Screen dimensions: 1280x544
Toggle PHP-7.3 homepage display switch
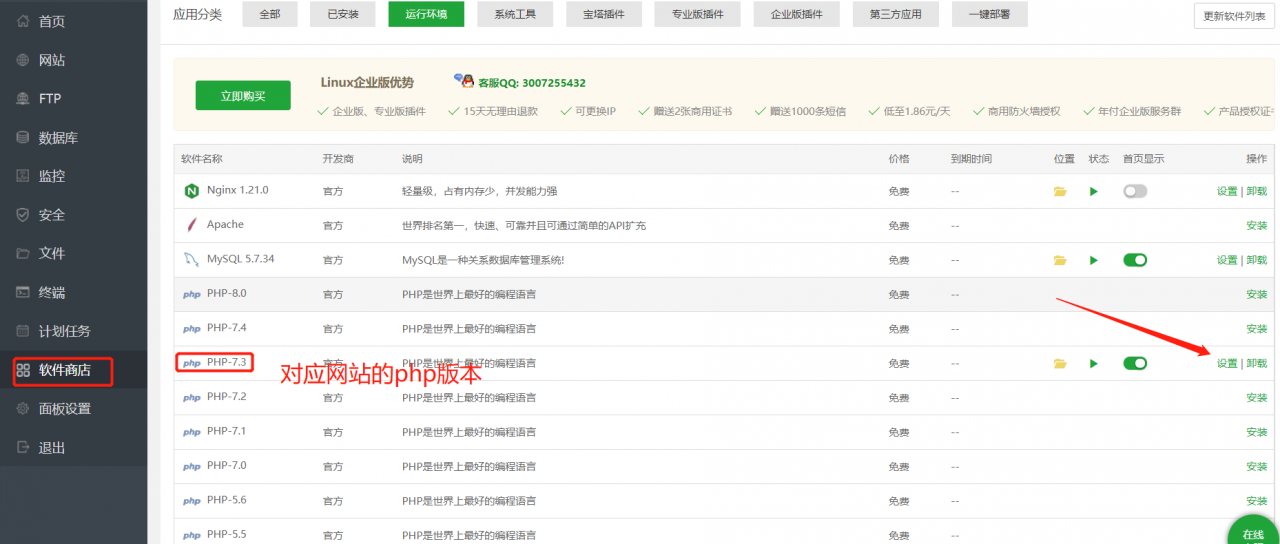pyautogui.click(x=1135, y=363)
